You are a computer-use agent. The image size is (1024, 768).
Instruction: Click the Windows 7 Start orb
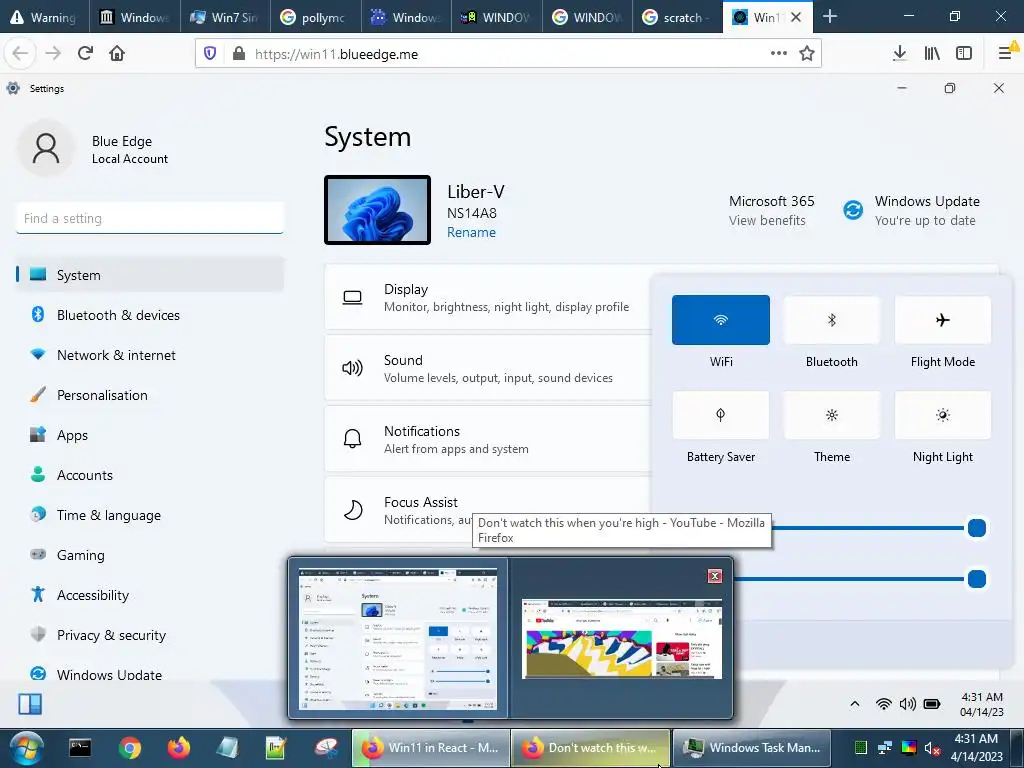27,748
